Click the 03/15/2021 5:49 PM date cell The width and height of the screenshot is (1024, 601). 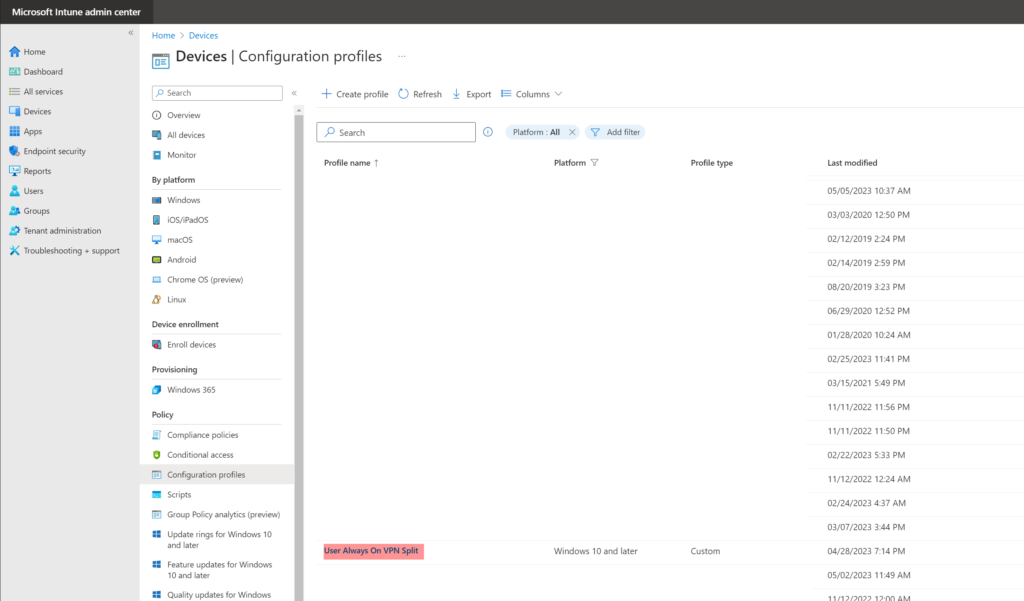coord(866,383)
